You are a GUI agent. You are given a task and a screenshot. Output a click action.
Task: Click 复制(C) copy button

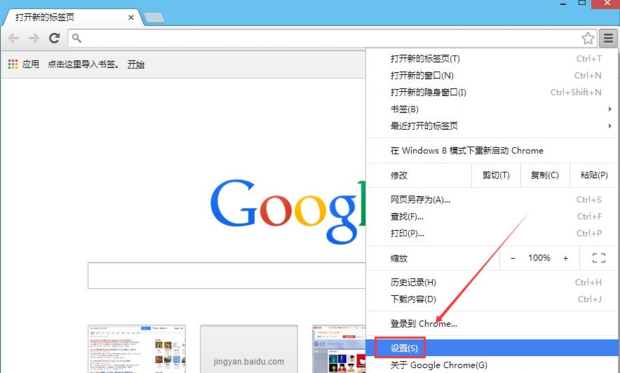coord(545,175)
